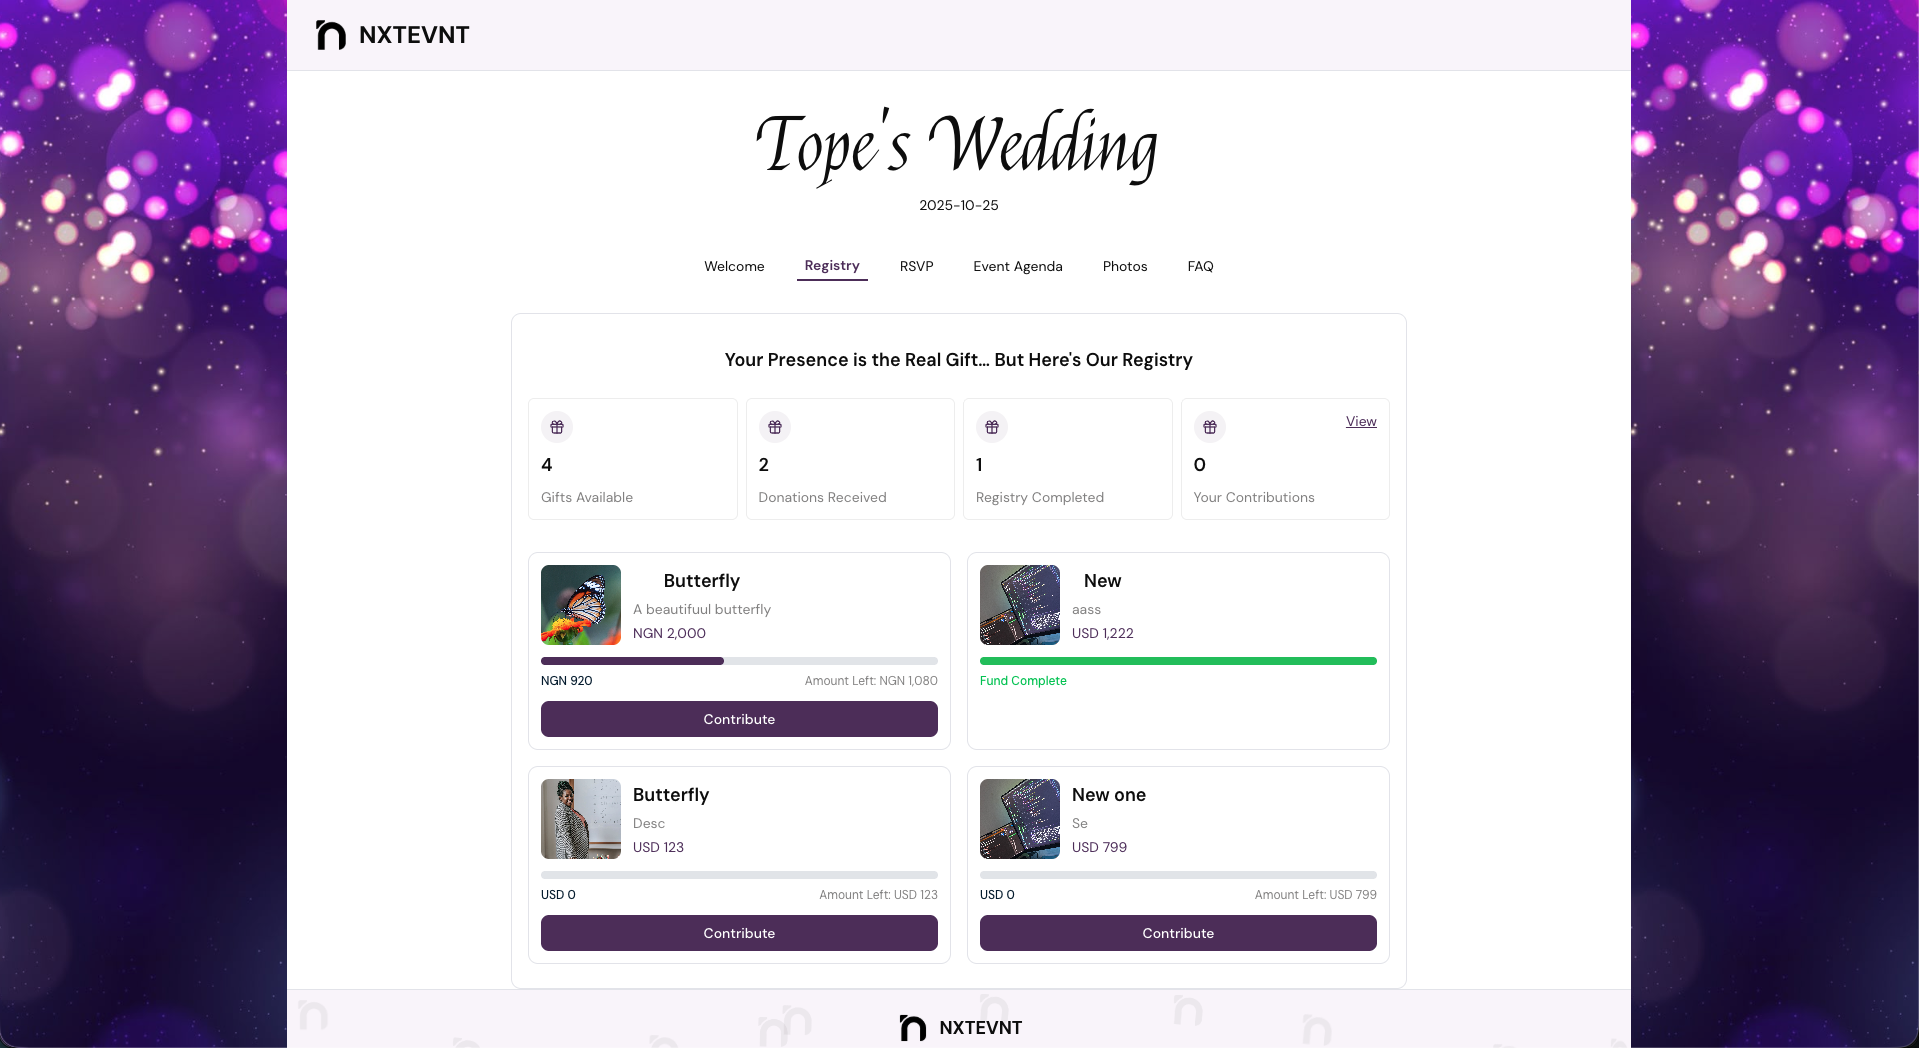Contribute to the USD 123 Butterfly gift
Screen dimensions: 1919x1048
click(x=739, y=933)
